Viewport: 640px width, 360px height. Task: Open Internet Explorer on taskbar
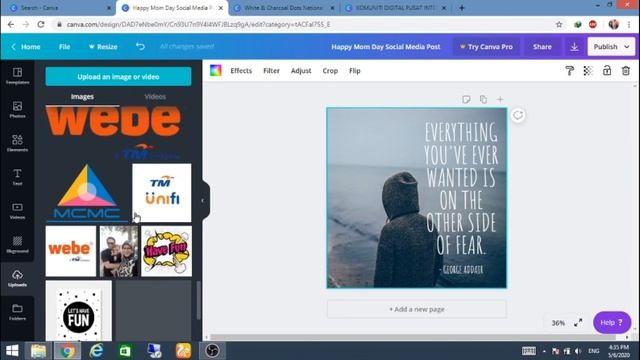tap(96, 351)
